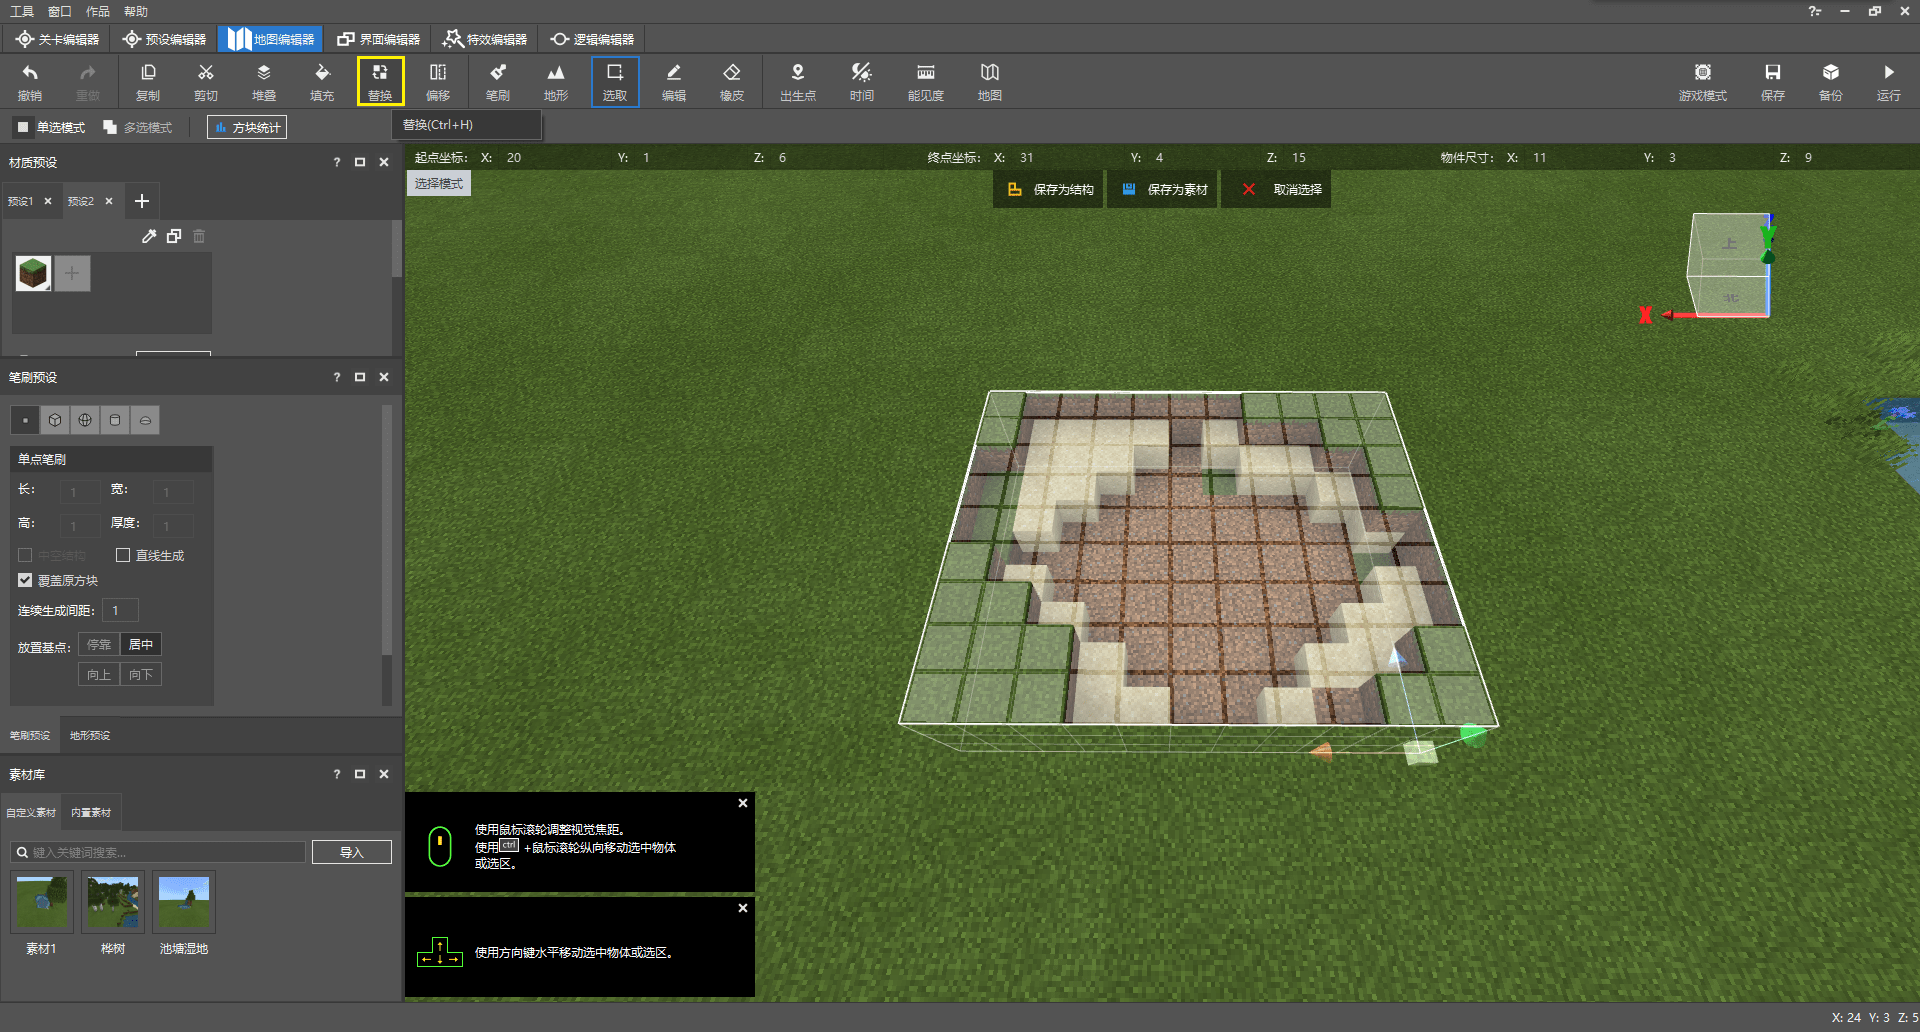Uncheck the 覆盖原方块 checkbox
The width and height of the screenshot is (1920, 1032).
coord(25,580)
